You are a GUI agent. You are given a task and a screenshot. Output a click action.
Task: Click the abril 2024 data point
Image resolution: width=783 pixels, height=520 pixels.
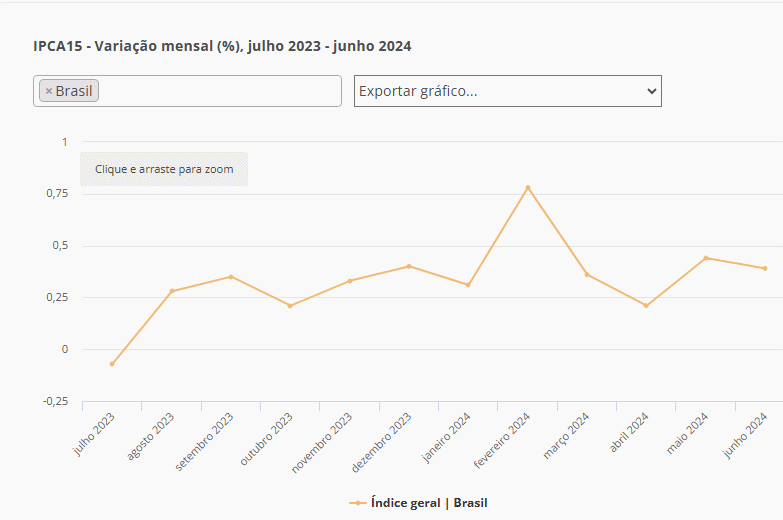click(x=646, y=306)
